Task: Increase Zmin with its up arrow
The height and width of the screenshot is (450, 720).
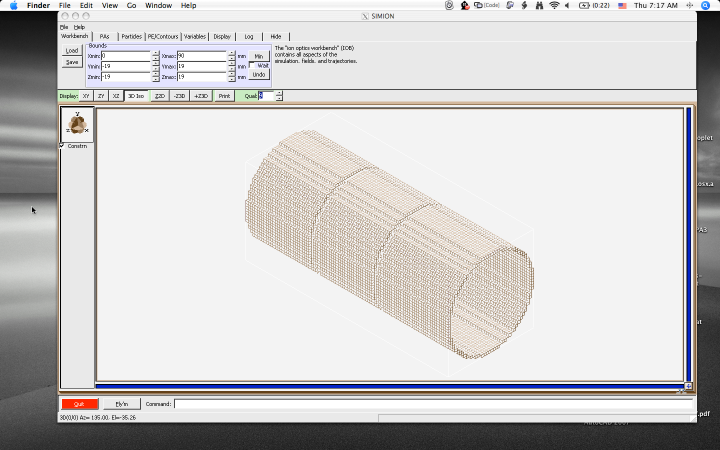Action: coord(156,74)
